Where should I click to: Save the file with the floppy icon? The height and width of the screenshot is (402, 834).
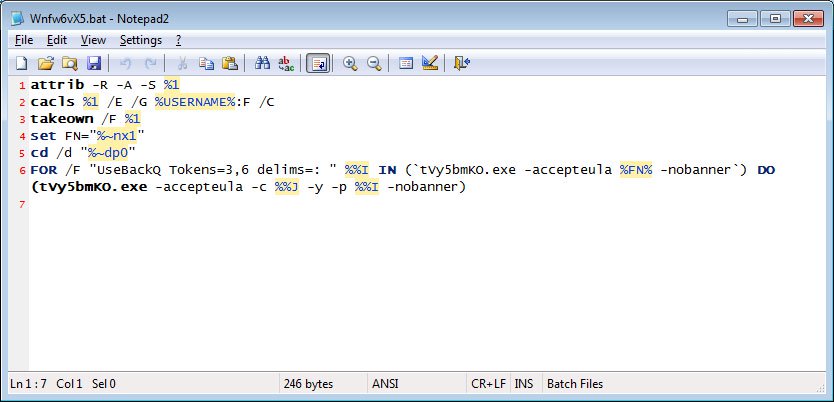94,63
